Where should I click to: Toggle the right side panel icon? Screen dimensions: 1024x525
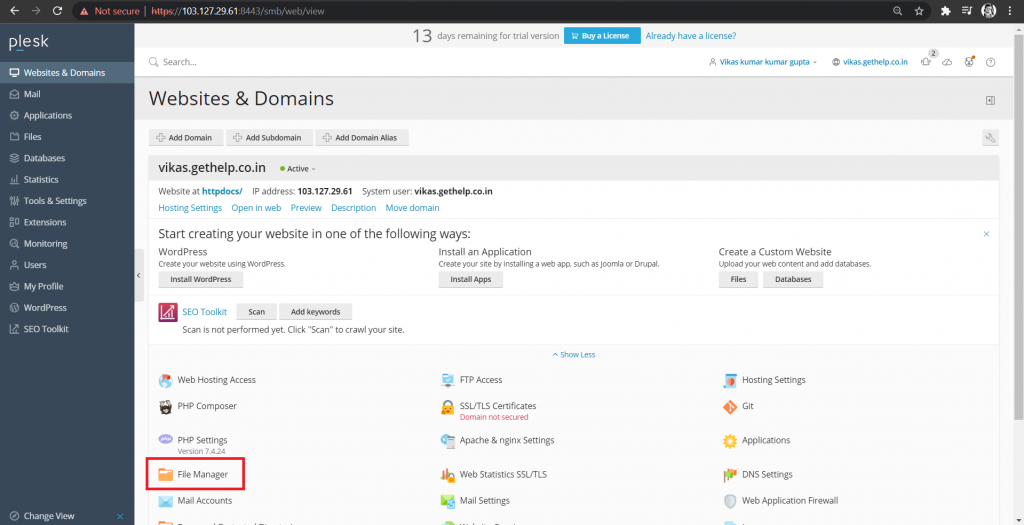(x=990, y=100)
